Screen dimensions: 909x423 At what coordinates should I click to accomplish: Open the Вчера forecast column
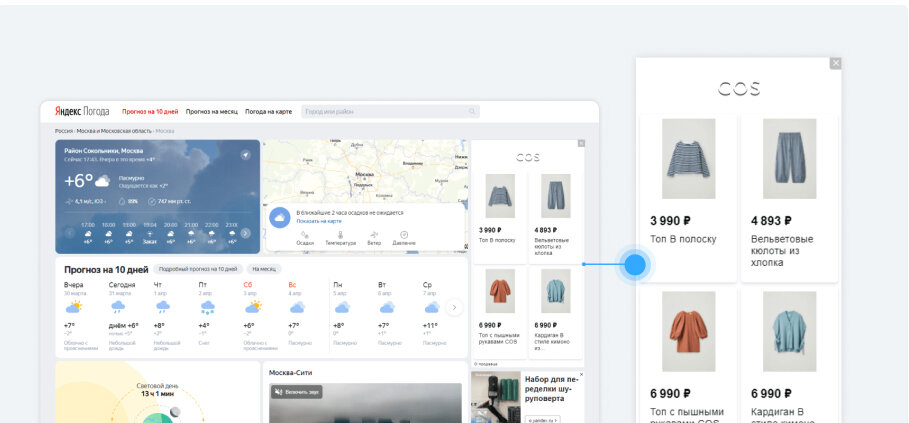[x=81, y=316]
